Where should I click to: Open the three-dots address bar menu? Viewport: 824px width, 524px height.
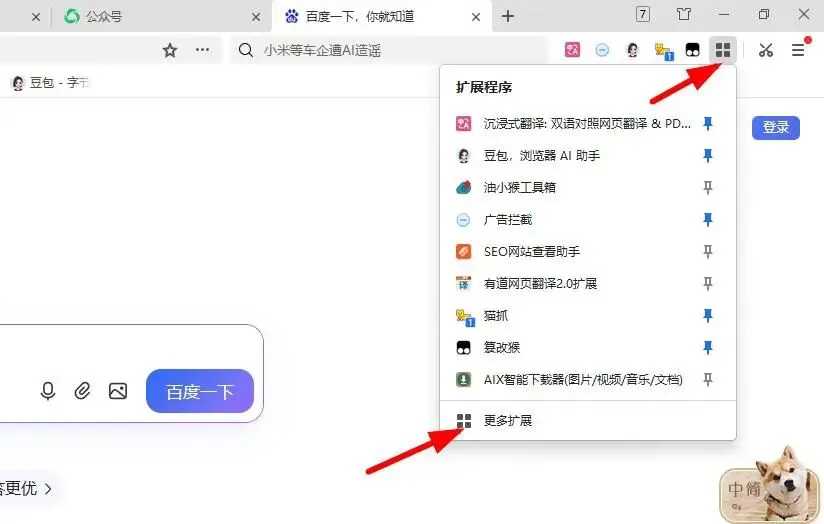(202, 50)
